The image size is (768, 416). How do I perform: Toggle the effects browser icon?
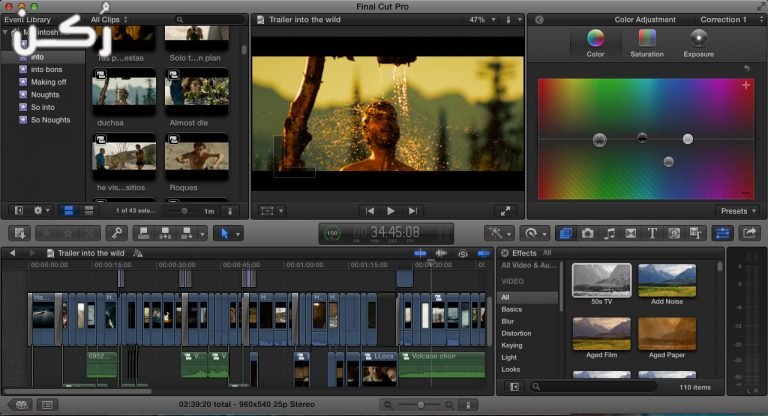point(566,233)
